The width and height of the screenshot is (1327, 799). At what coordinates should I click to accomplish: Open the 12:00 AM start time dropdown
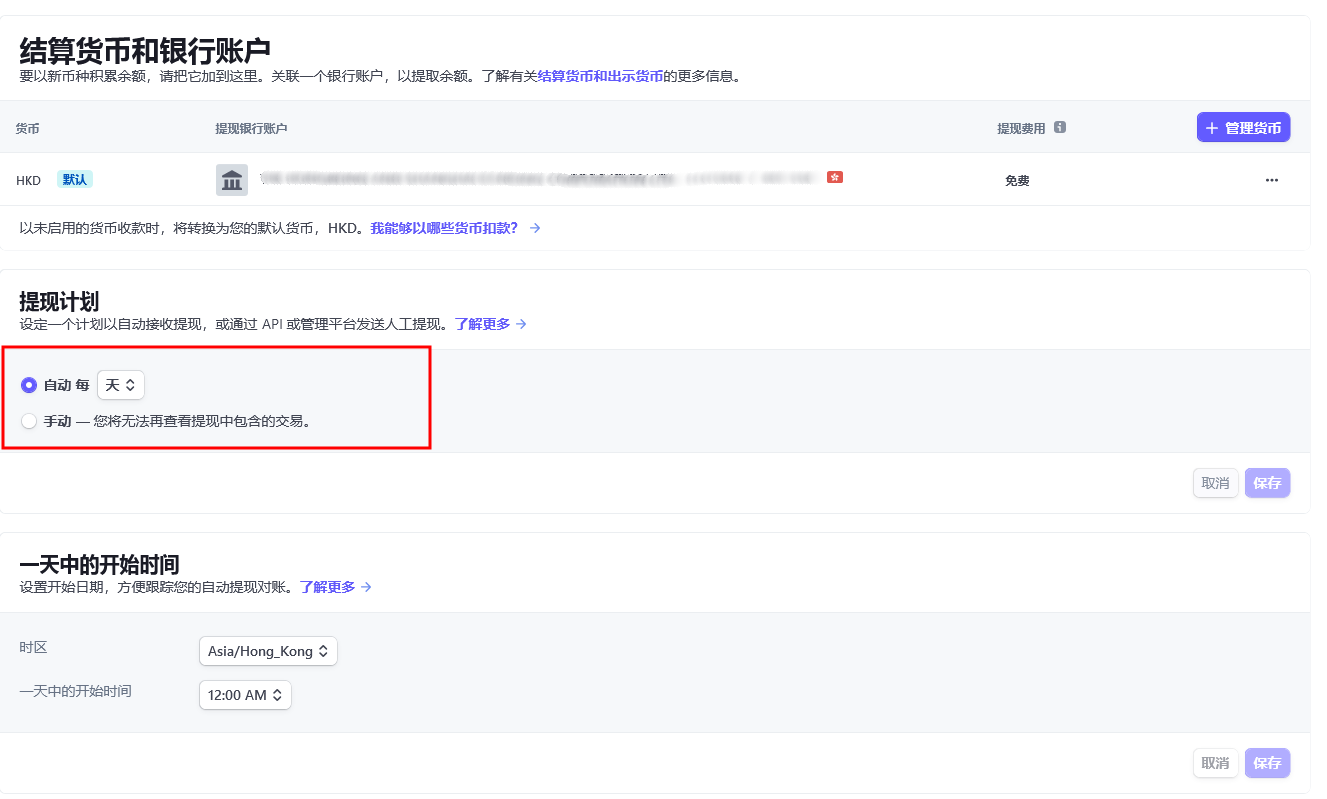[245, 695]
